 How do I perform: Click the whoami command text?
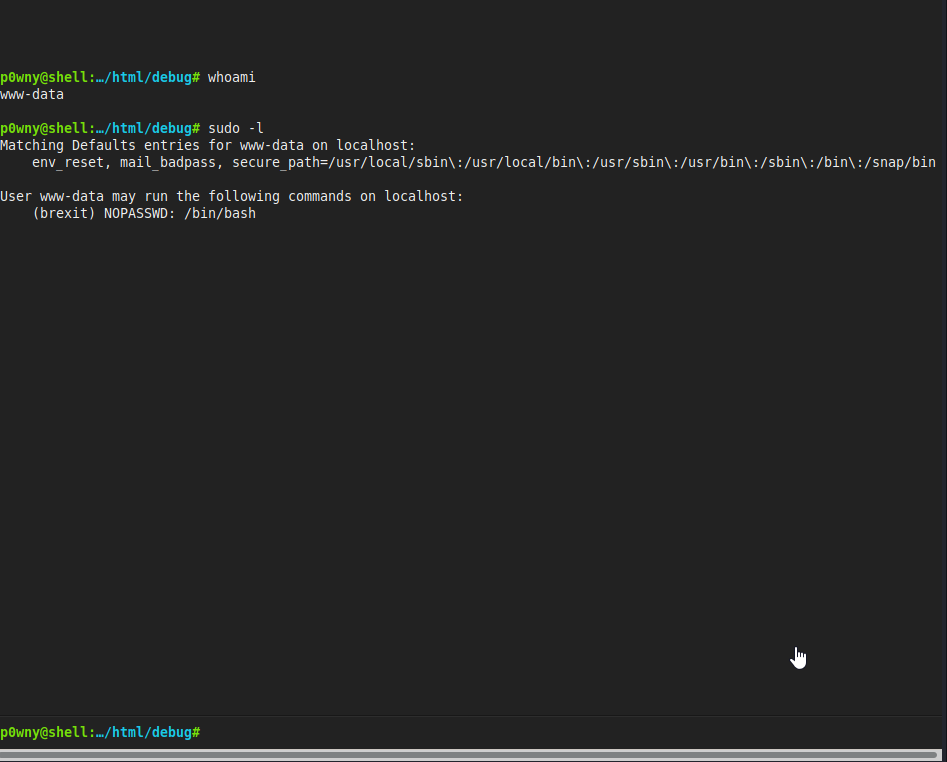tap(231, 77)
